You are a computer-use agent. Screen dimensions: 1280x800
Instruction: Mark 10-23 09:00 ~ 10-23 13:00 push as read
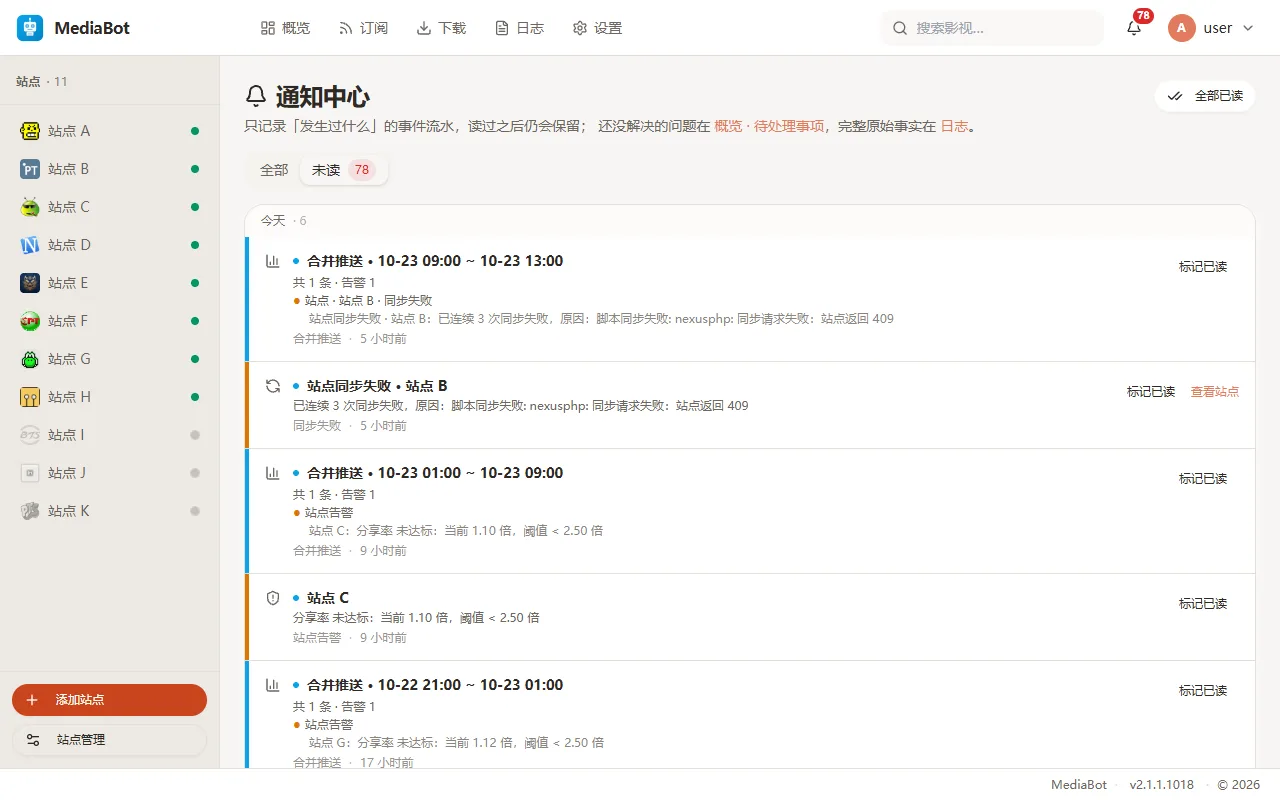1203,267
